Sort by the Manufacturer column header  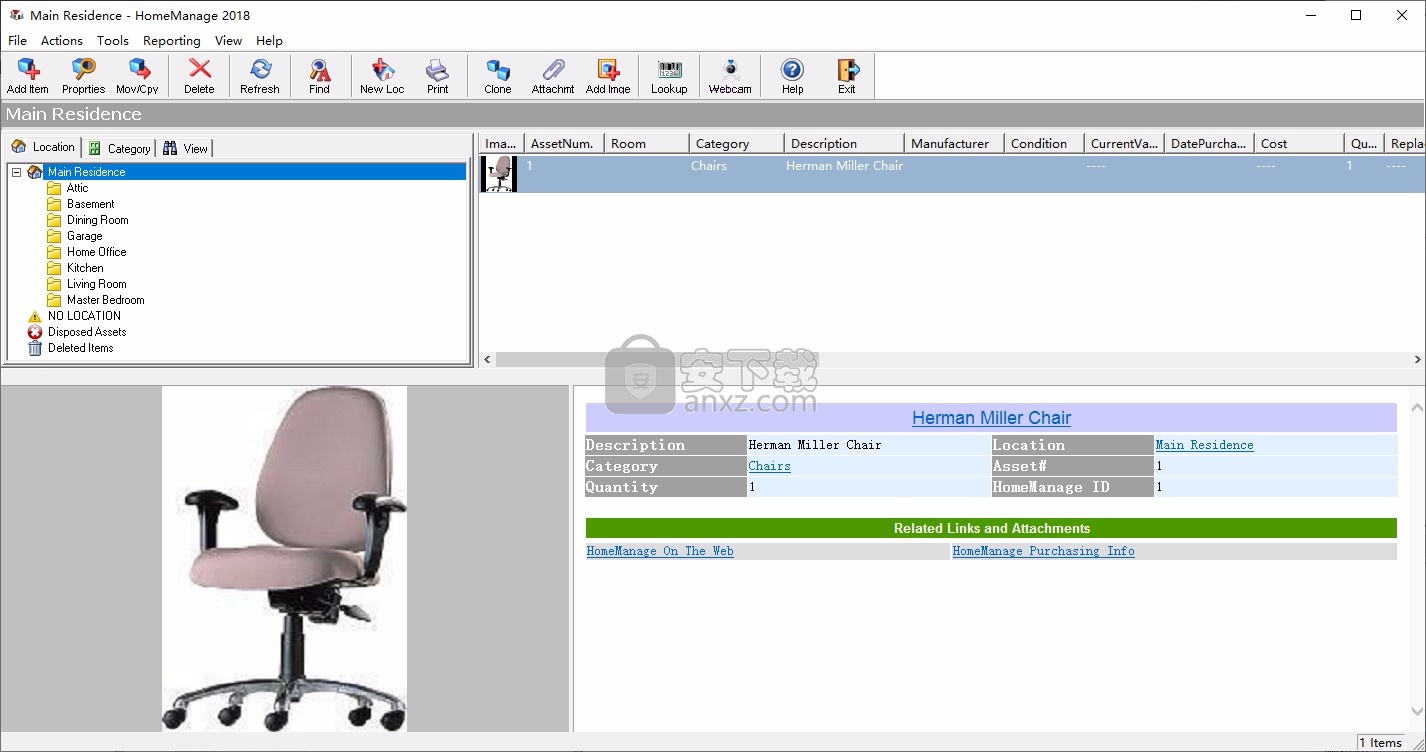pos(954,144)
